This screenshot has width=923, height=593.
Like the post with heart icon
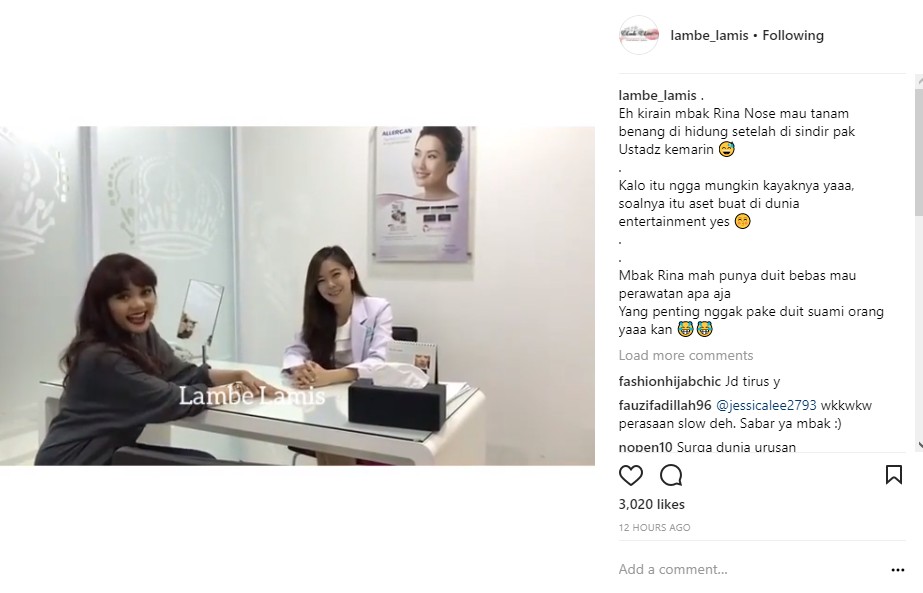pos(630,475)
